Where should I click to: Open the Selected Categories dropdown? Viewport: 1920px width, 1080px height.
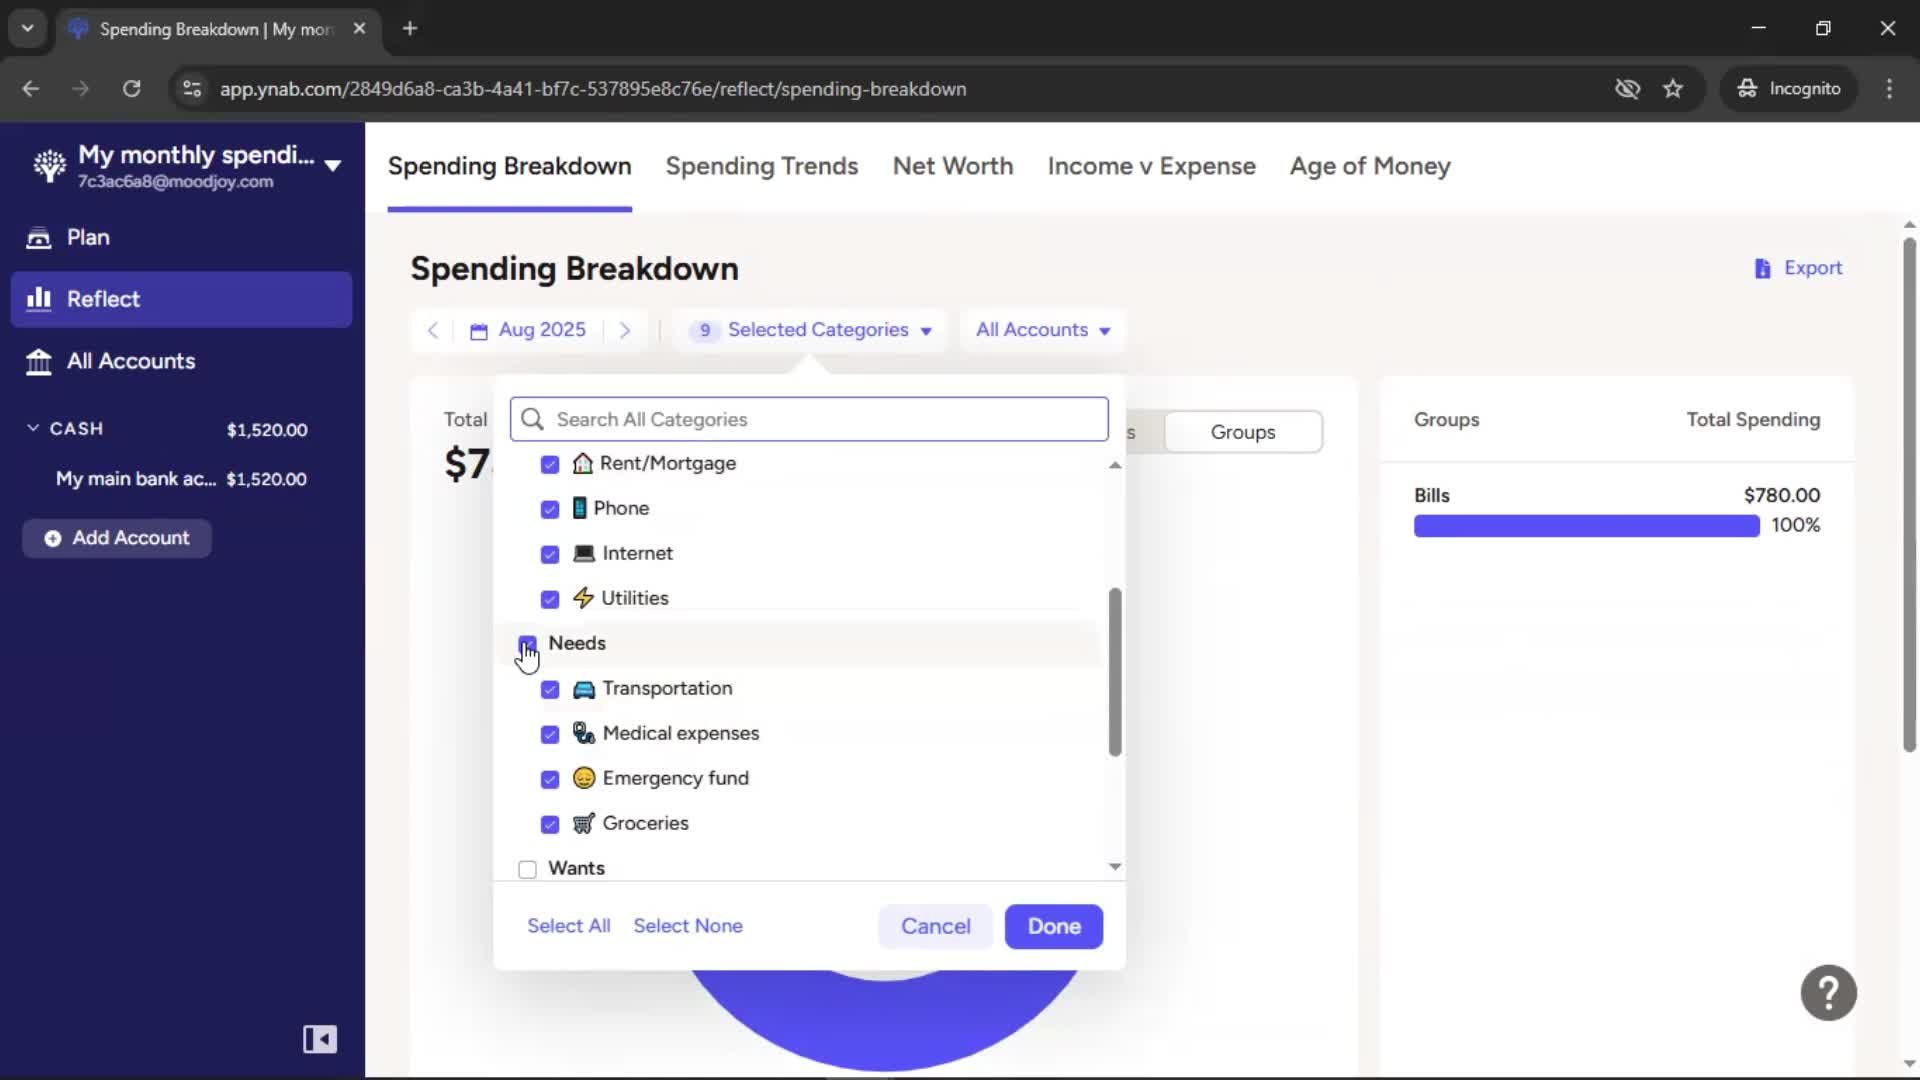(x=810, y=330)
